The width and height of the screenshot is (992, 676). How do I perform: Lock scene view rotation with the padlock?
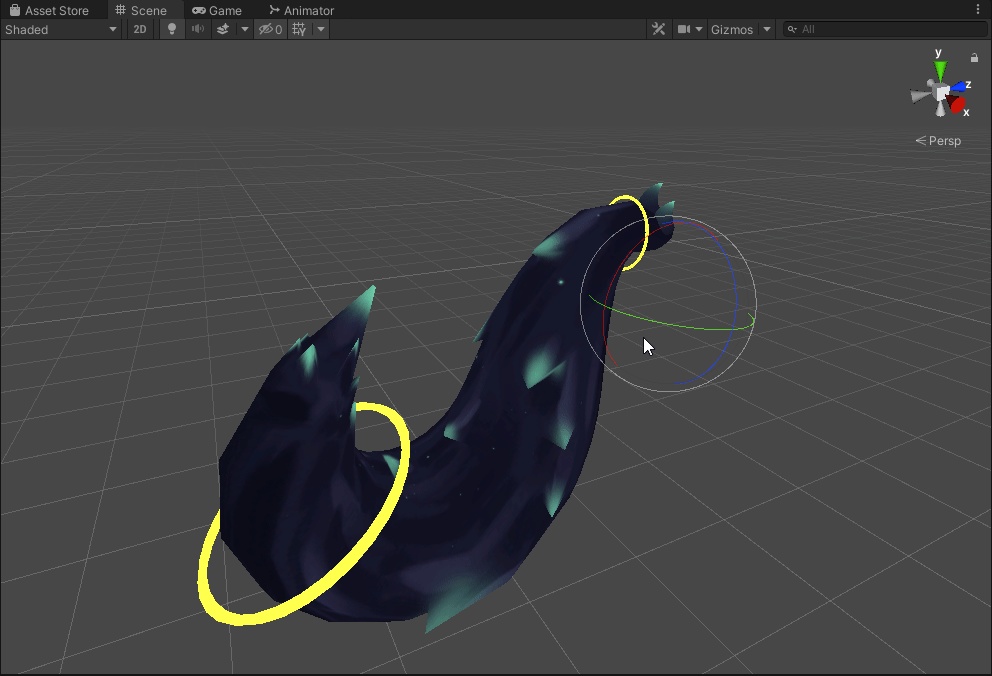(x=974, y=57)
